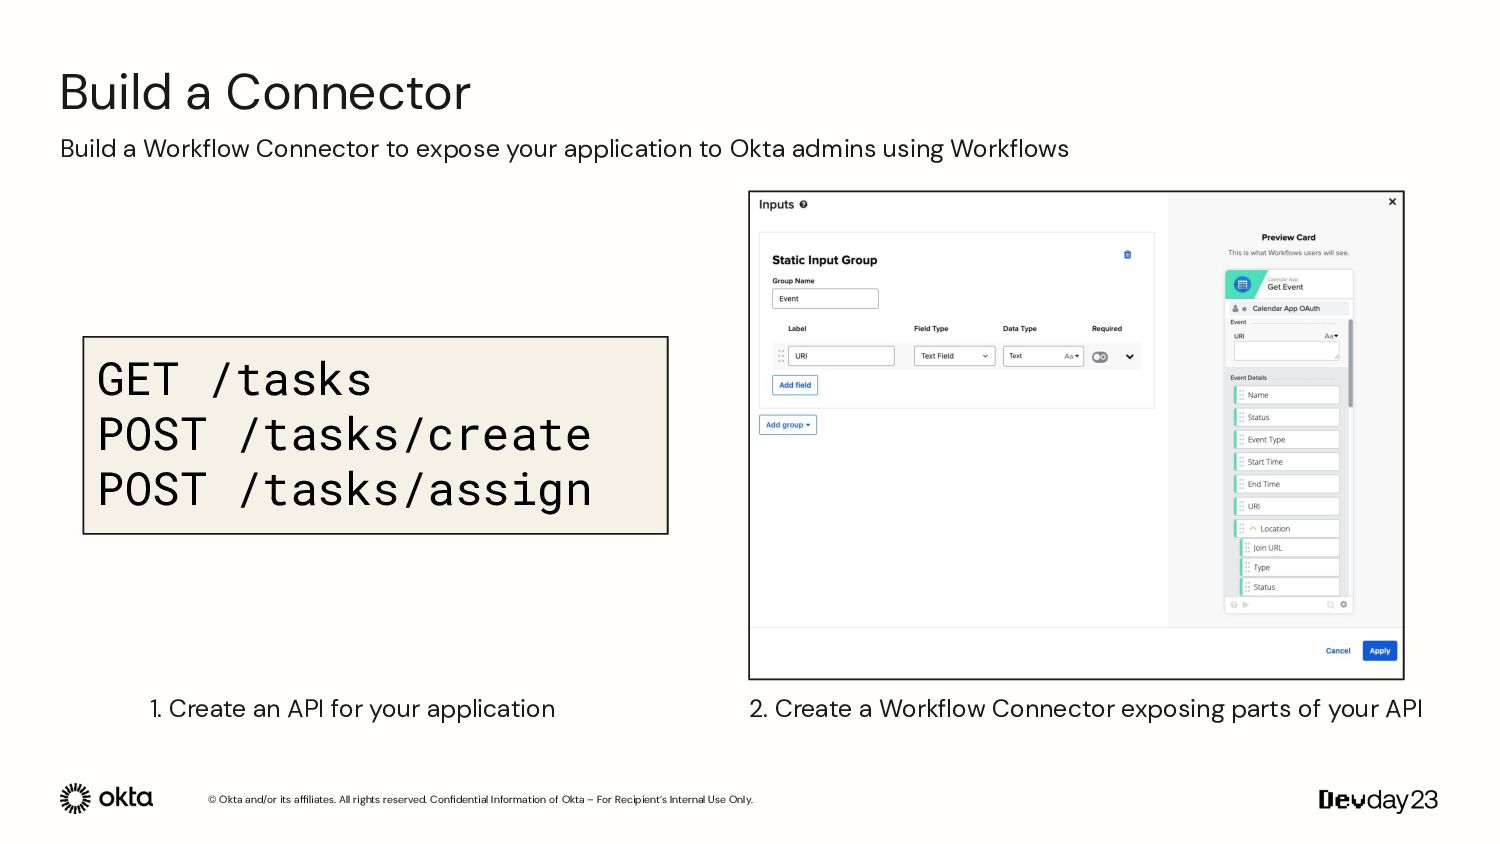Click the Get Event card title
Viewport: 1500px width, 844px height.
click(1285, 287)
